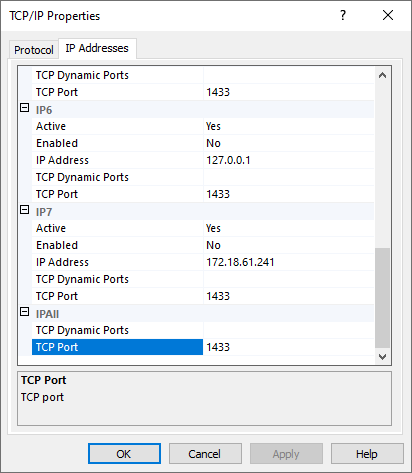Click the scrollbar up arrow
Viewport: 412px width, 473px height.
382,75
